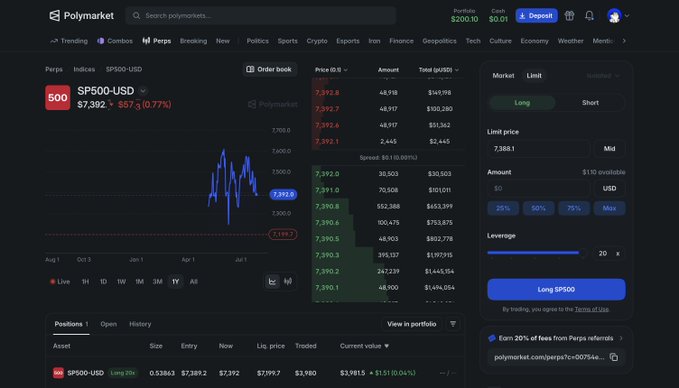
Task: Select the 1D chart range
Action: [x=103, y=281]
